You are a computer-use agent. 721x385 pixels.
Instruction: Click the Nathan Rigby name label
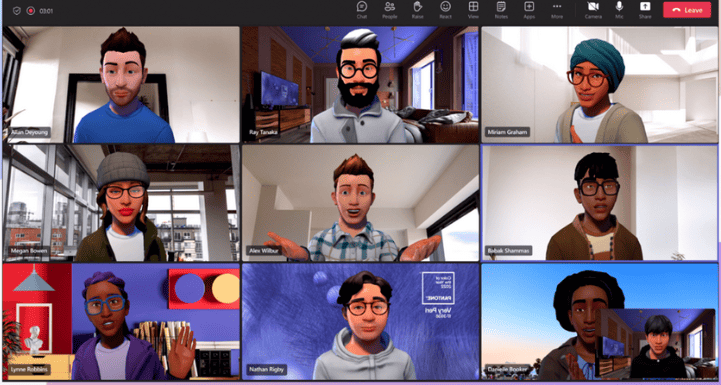point(267,369)
